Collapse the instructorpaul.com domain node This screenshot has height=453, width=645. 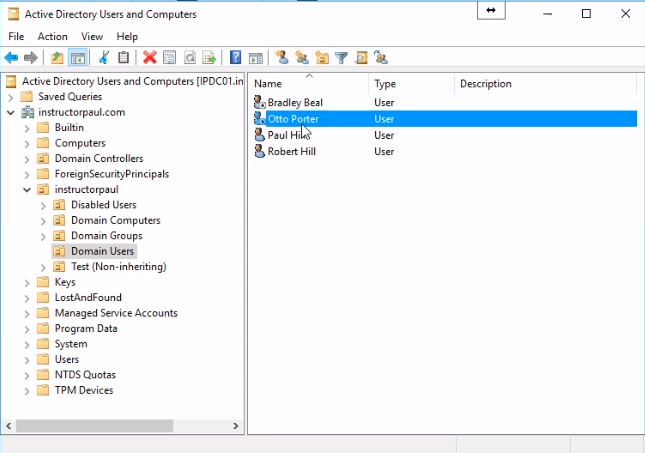click(x=11, y=112)
